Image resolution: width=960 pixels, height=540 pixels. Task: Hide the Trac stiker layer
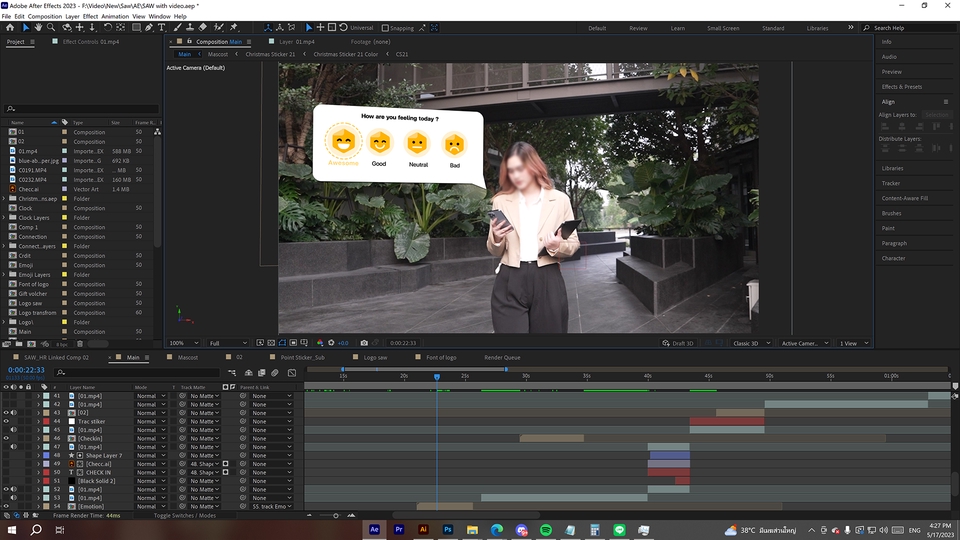[x=6, y=421]
